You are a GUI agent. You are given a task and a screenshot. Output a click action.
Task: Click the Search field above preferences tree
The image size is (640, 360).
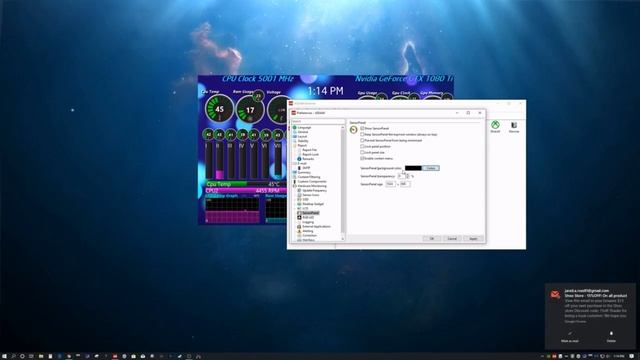[318, 121]
